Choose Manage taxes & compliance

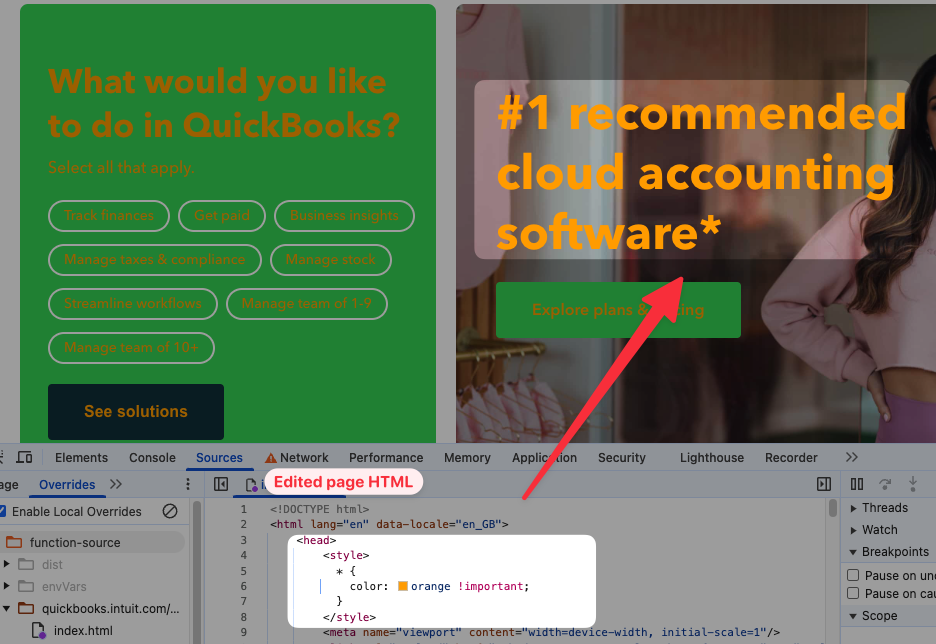click(x=155, y=260)
